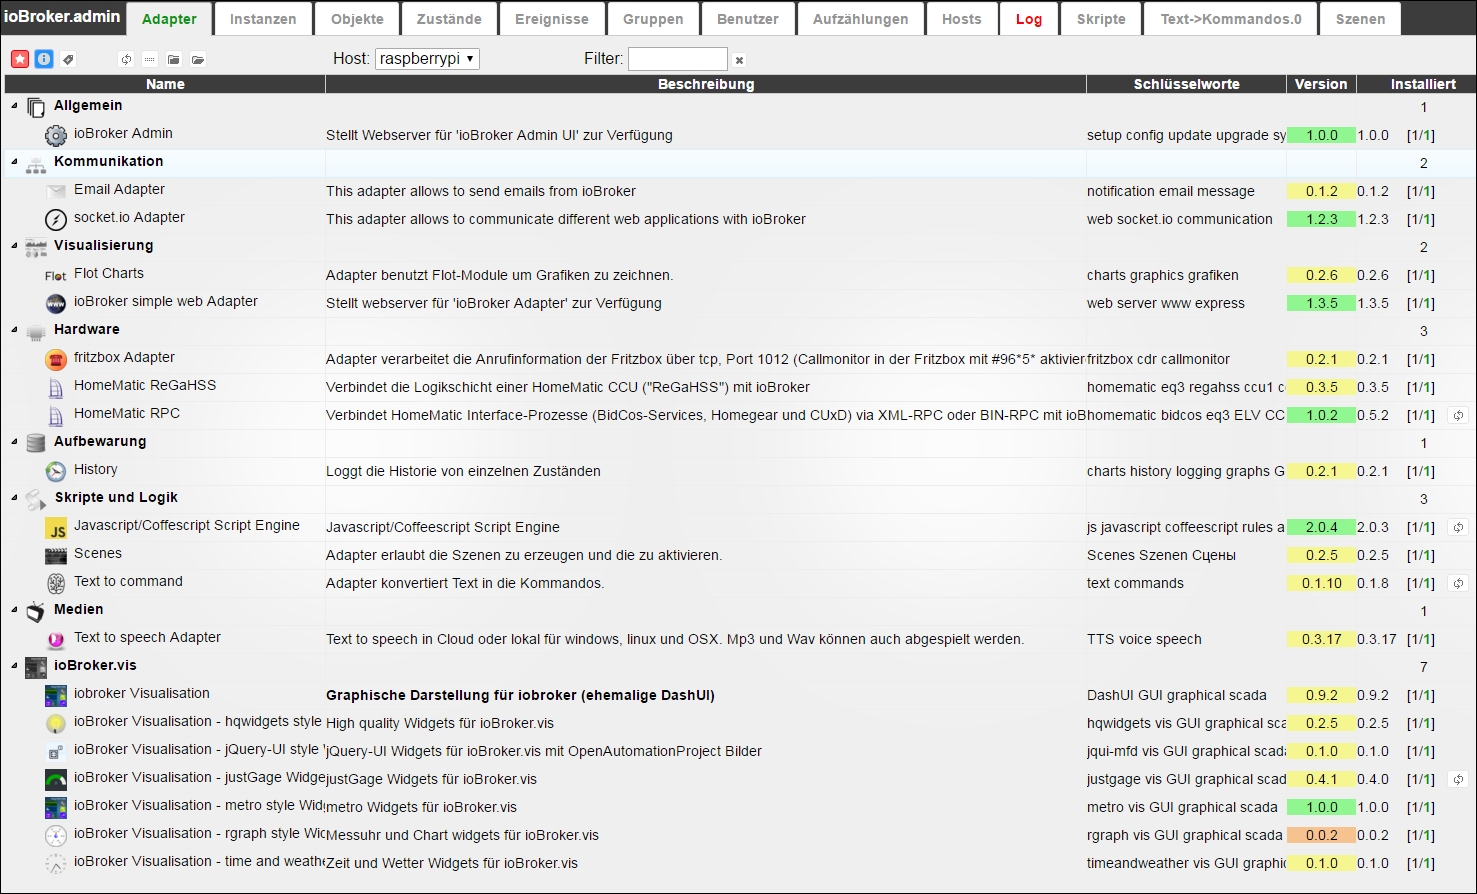Click the Beschreibung column header
The height and width of the screenshot is (894, 1477).
pos(706,84)
